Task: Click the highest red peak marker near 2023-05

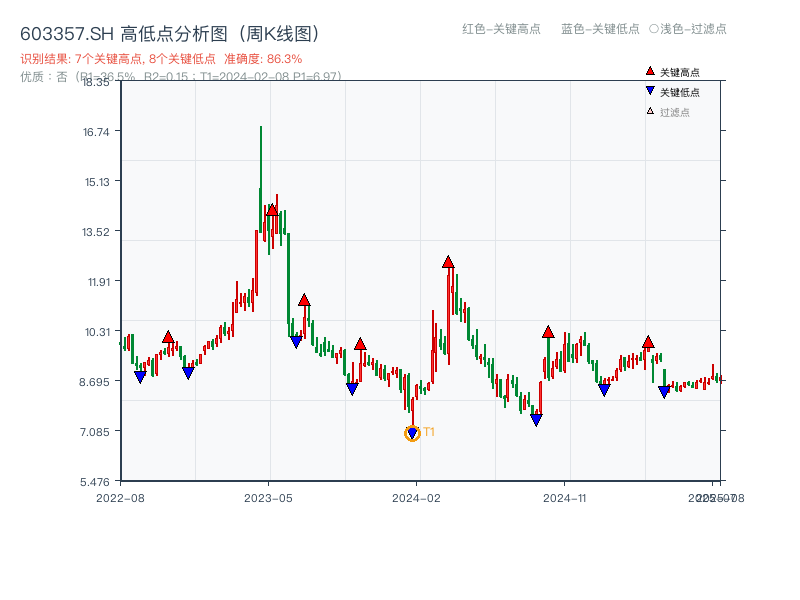Action: click(270, 210)
